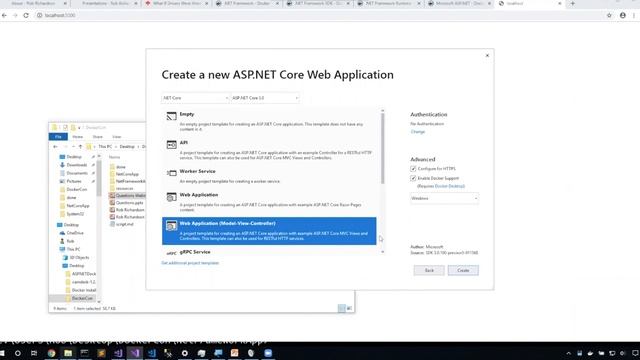Select Pictures in Explorer quick access
This screenshot has height=360, width=640.
tap(74, 181)
